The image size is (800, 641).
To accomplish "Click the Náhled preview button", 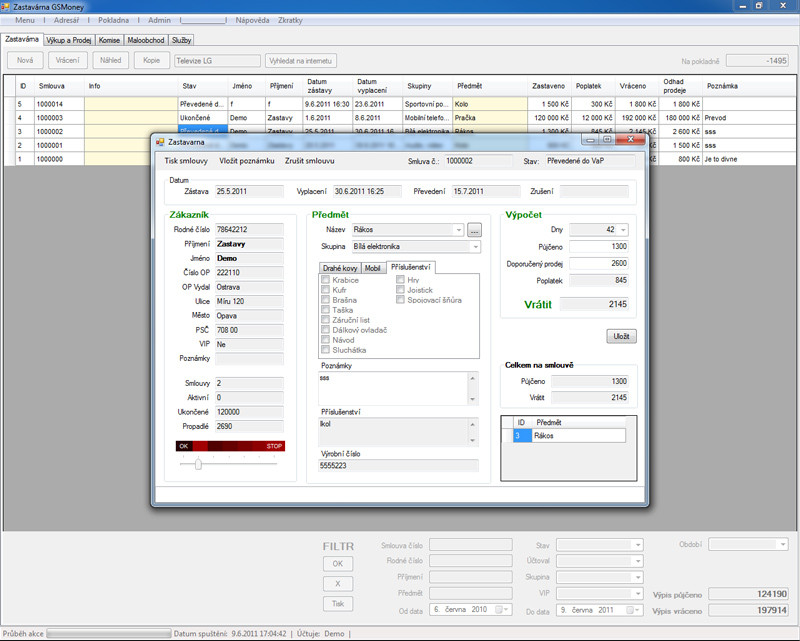I will 111,60.
